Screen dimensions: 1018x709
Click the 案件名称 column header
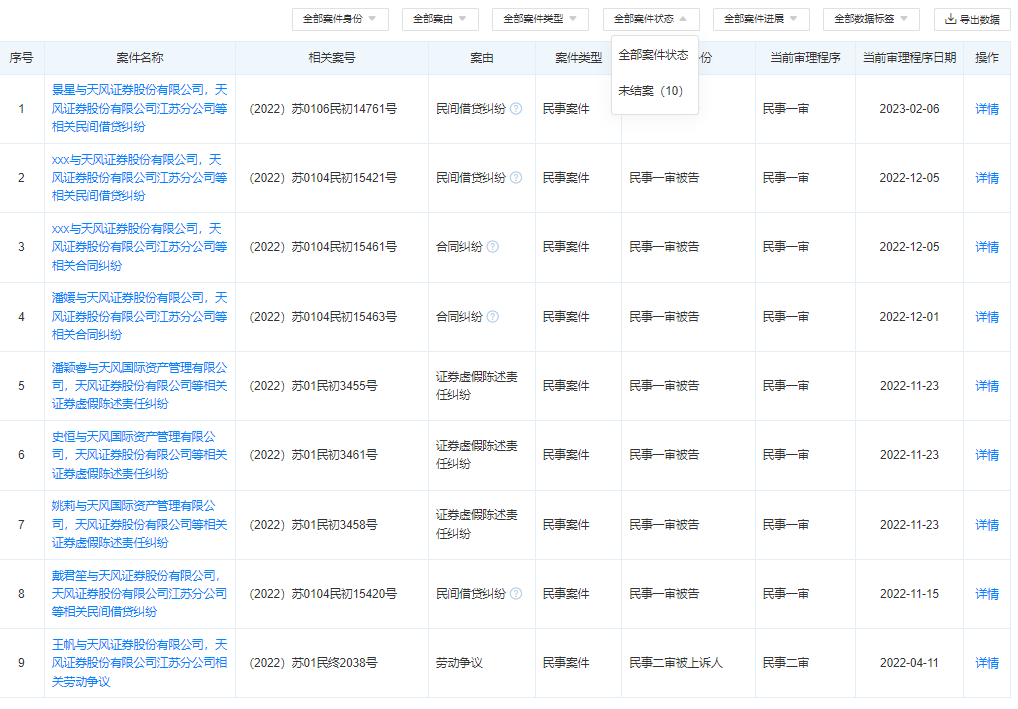click(140, 58)
